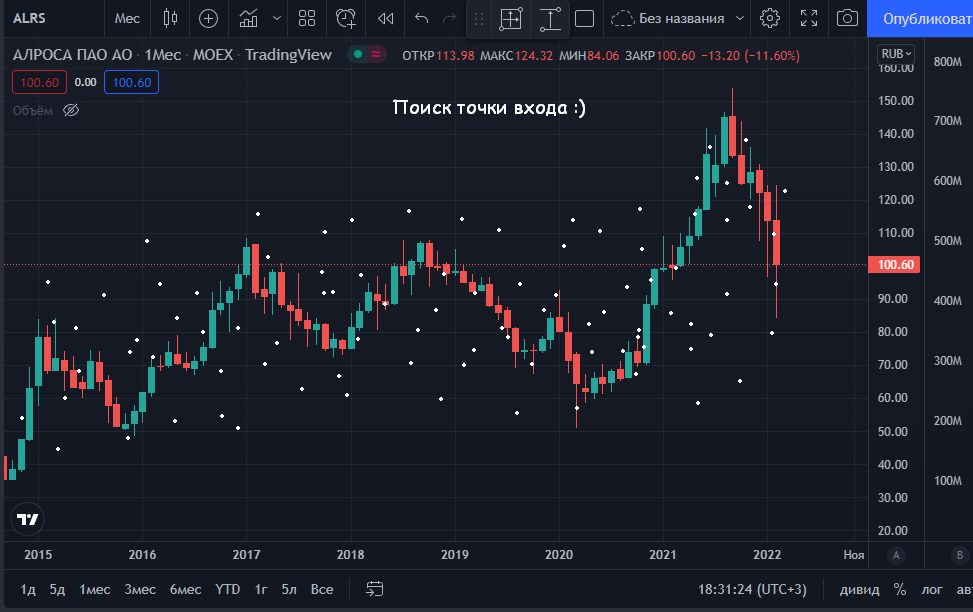The width and height of the screenshot is (973, 612).
Task: Open indicator templates grid
Action: 307,18
